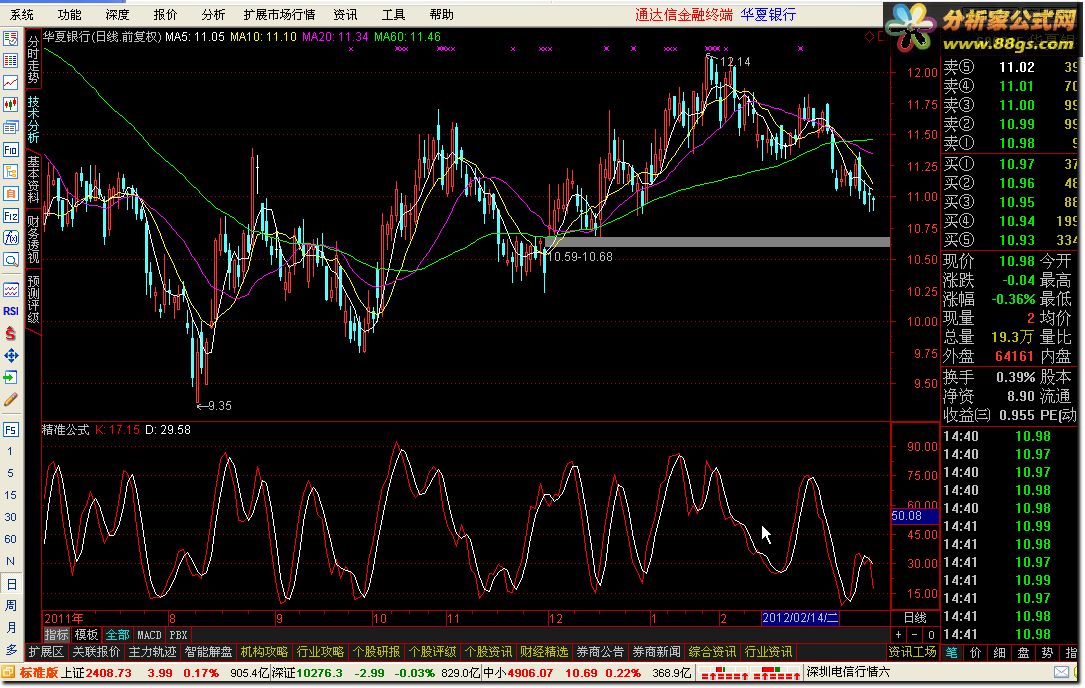1085x688 pixels.
Task: Select the intraday line chart icon
Action: tap(10, 82)
